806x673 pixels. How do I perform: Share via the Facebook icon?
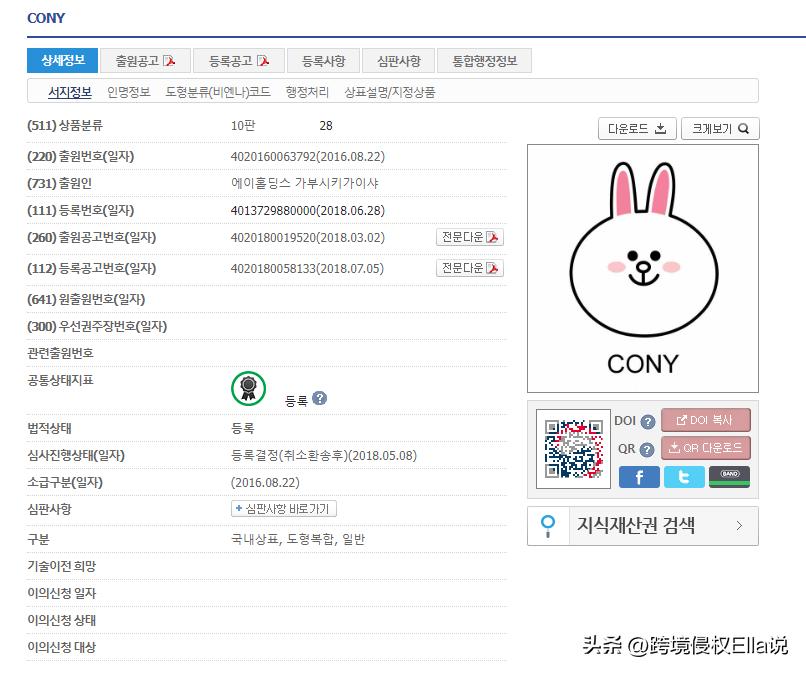(x=639, y=477)
